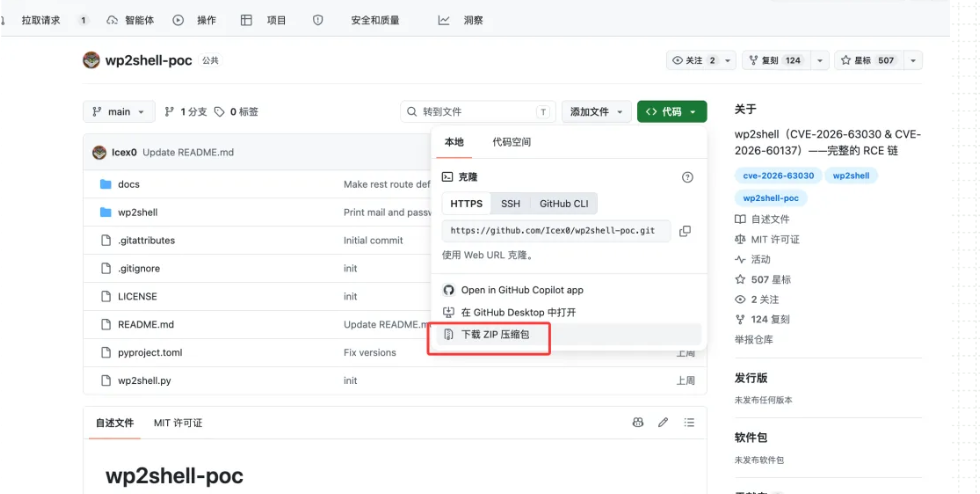Open the clone help question-mark icon
The image size is (980, 494).
(x=688, y=178)
